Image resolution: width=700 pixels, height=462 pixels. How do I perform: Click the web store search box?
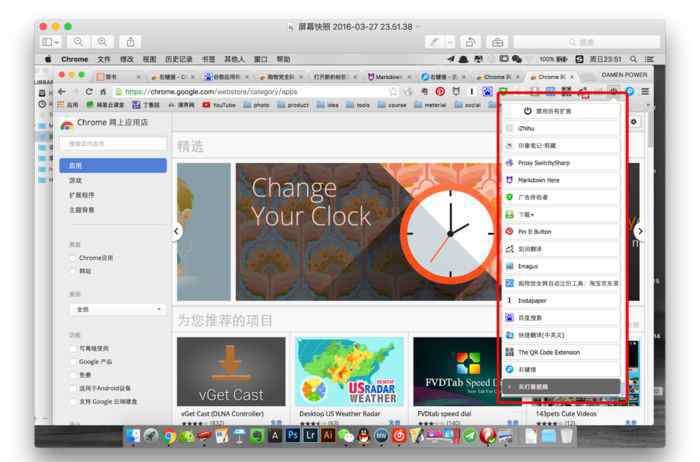113,143
